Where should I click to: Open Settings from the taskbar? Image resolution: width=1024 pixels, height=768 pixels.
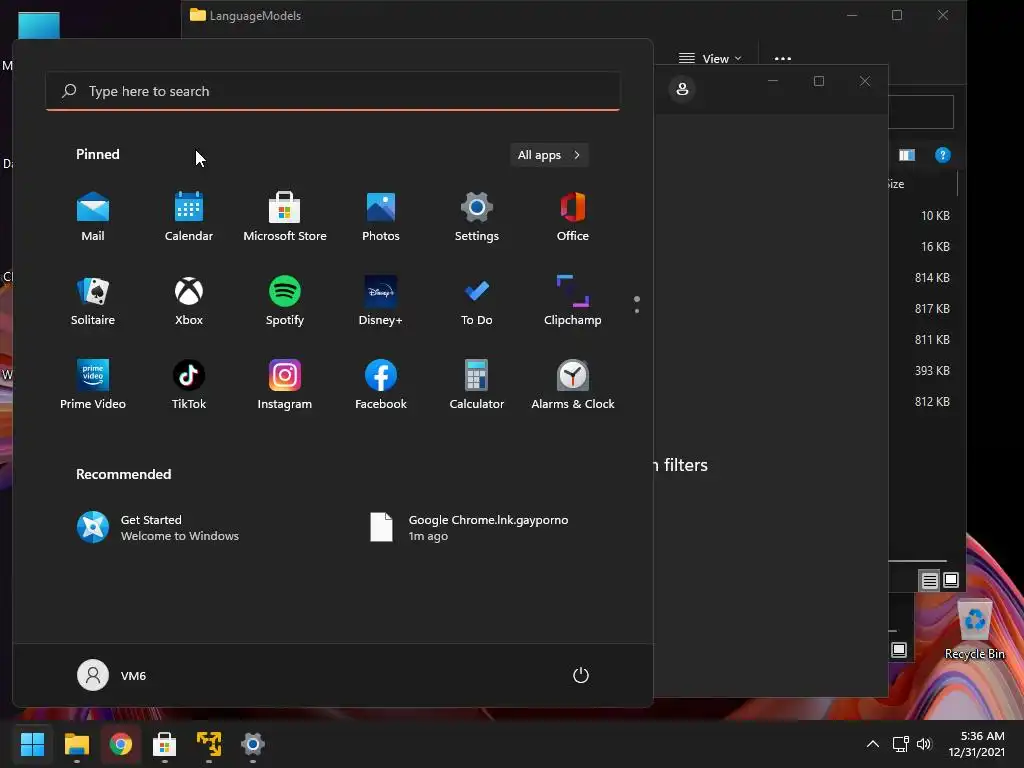[253, 744]
